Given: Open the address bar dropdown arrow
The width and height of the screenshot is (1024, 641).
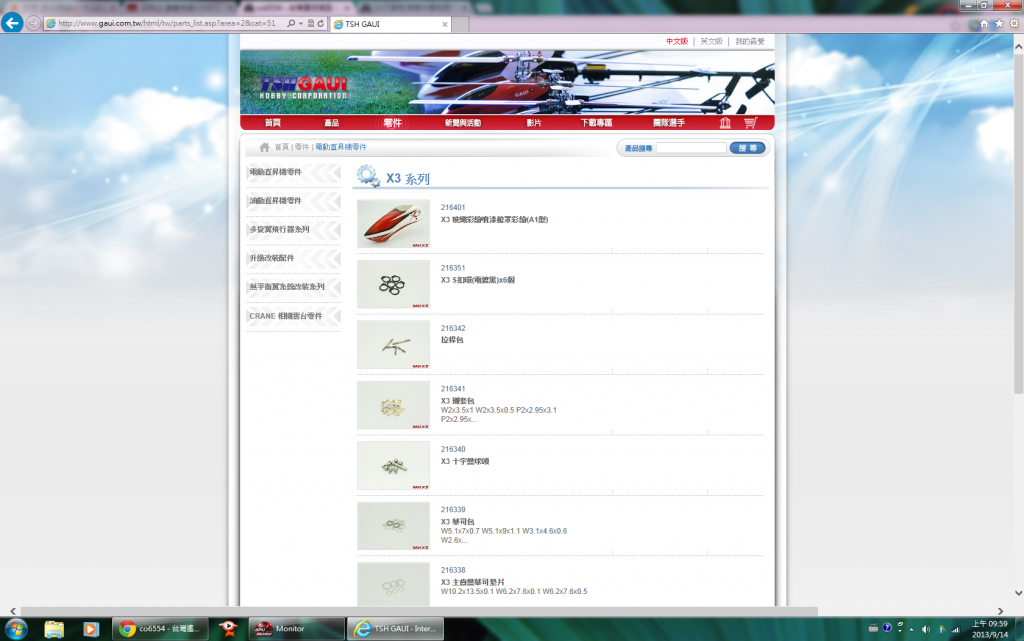Looking at the screenshot, I should (x=300, y=23).
